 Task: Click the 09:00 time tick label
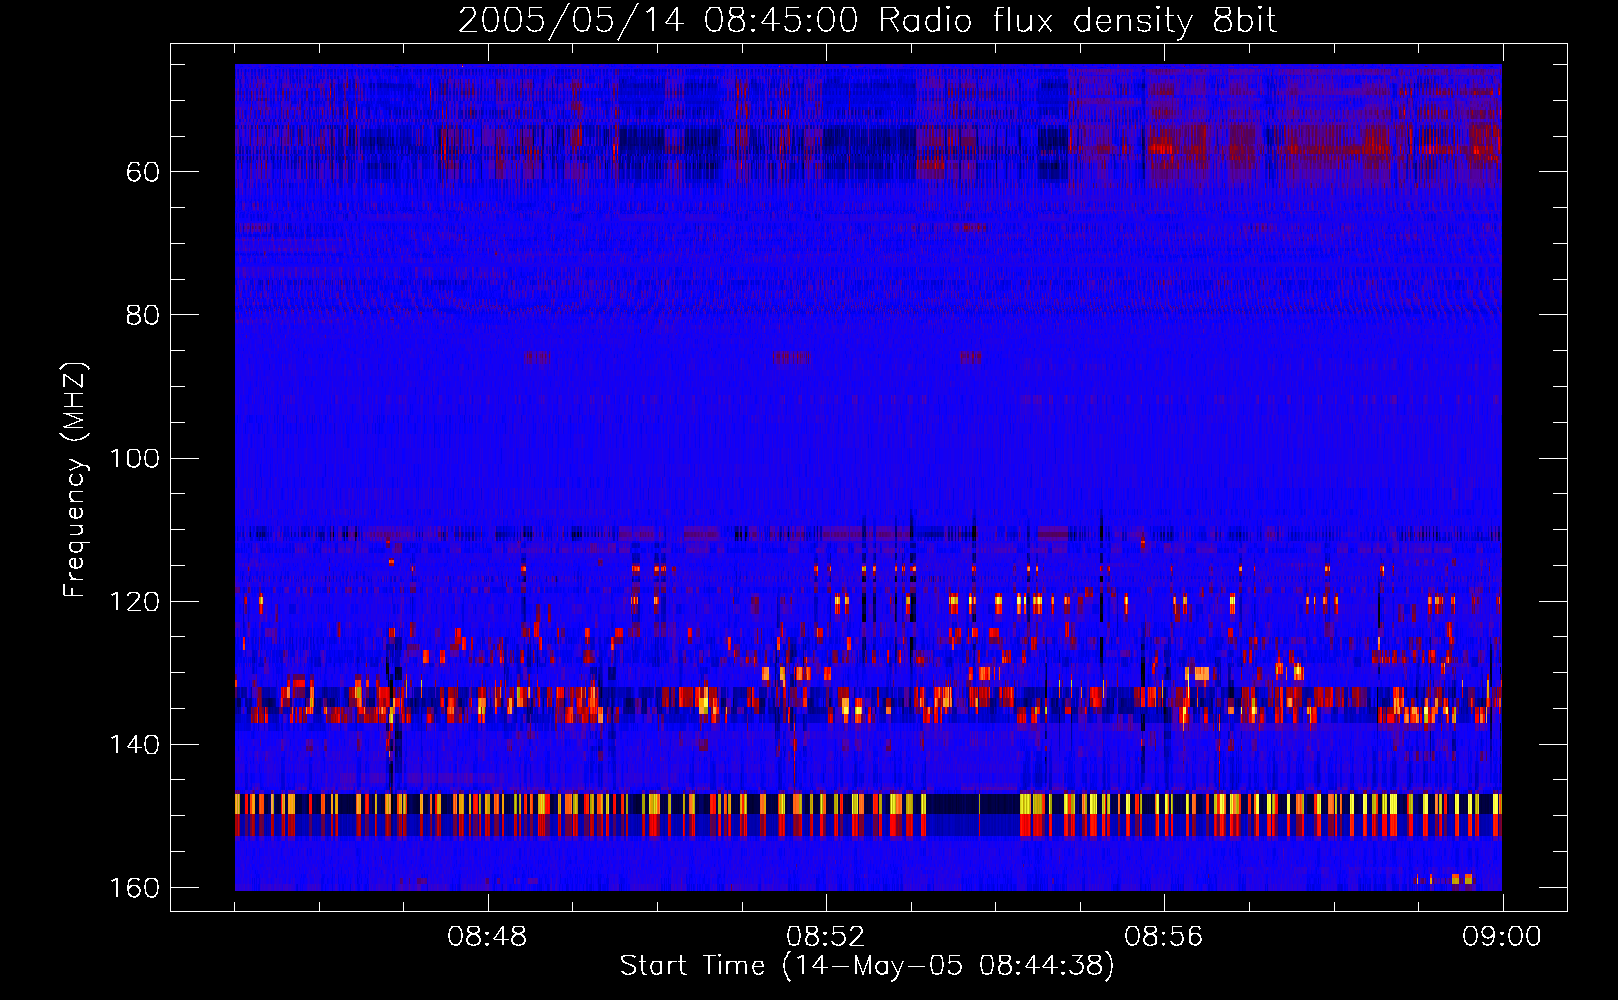click(1502, 937)
